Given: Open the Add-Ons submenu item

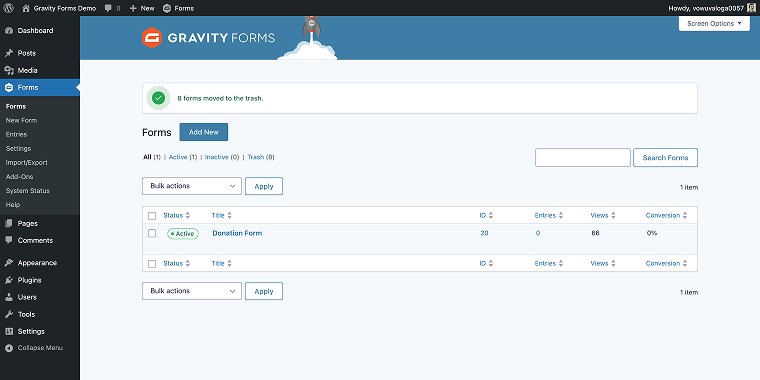Looking at the screenshot, I should pyautogui.click(x=19, y=176).
